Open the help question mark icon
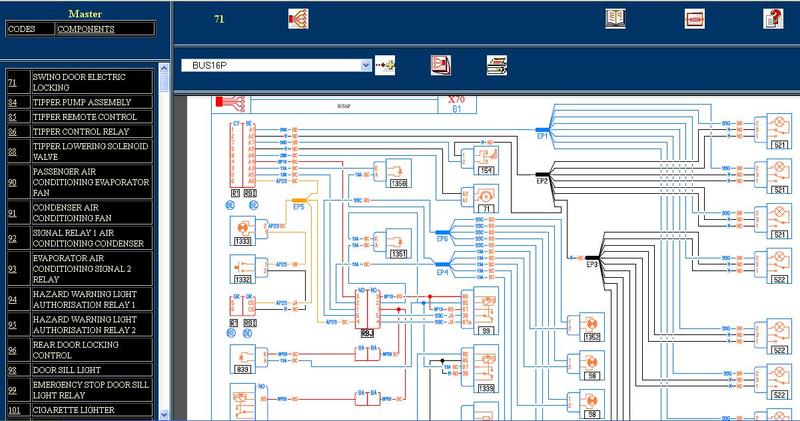 (773, 19)
